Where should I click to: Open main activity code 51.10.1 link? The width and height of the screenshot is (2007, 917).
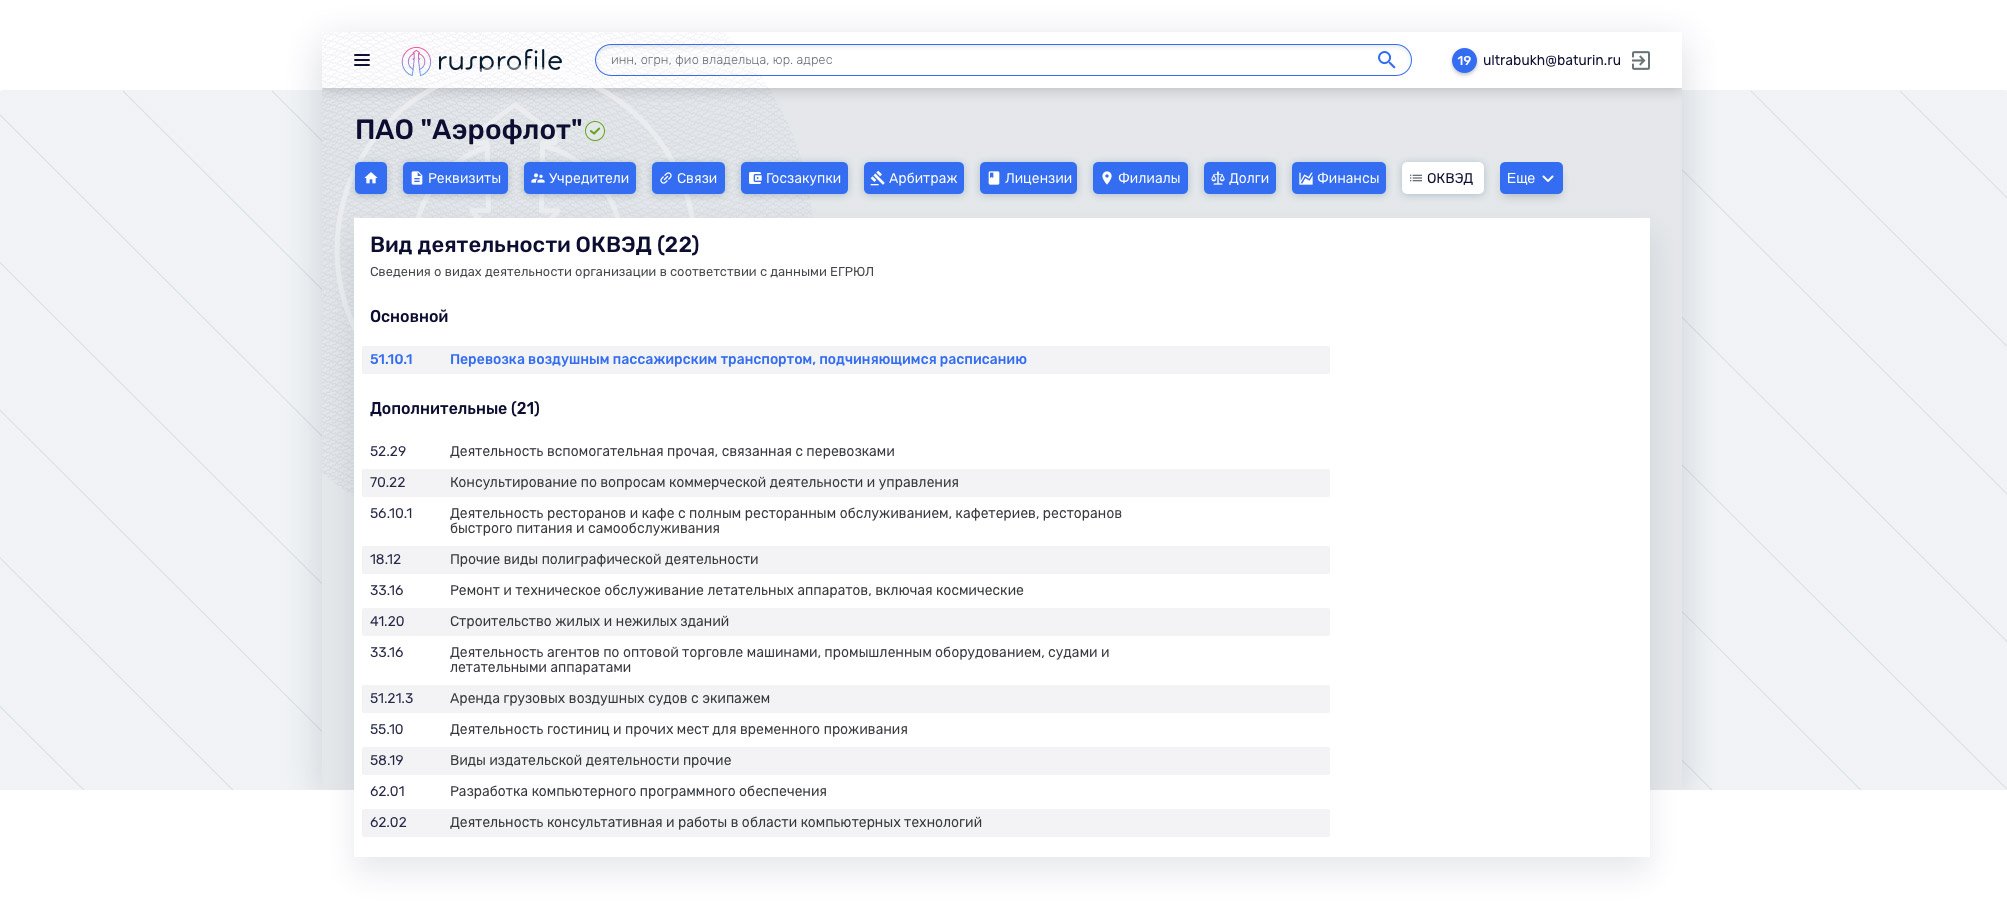tap(391, 359)
